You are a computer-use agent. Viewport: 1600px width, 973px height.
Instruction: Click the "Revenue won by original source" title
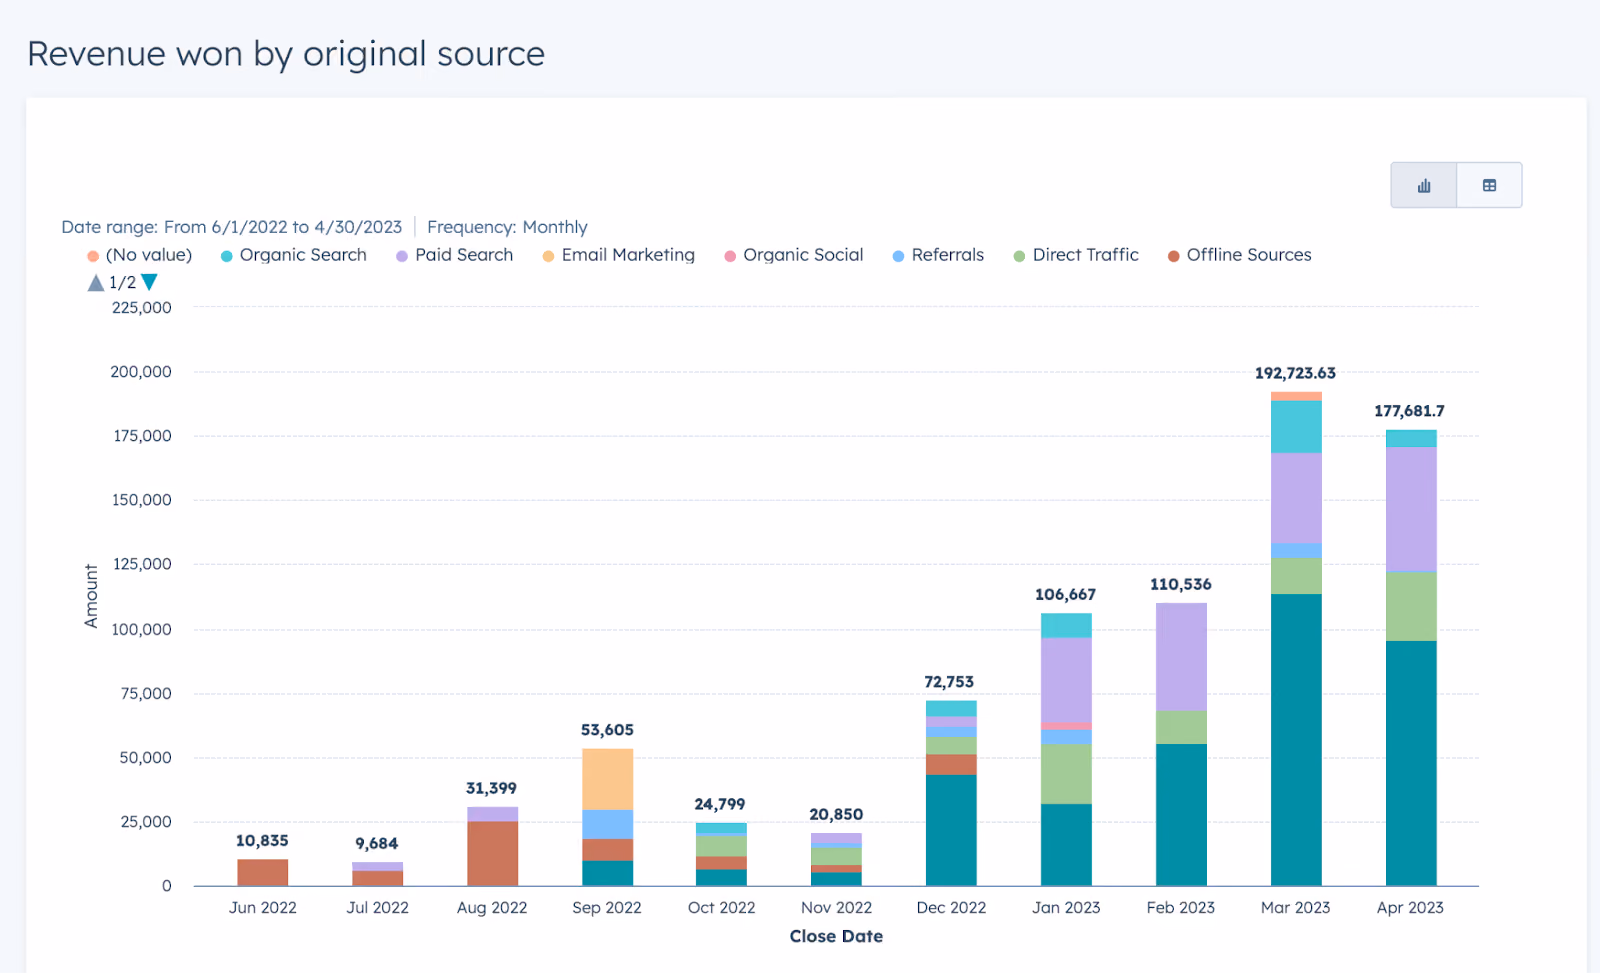pos(286,54)
